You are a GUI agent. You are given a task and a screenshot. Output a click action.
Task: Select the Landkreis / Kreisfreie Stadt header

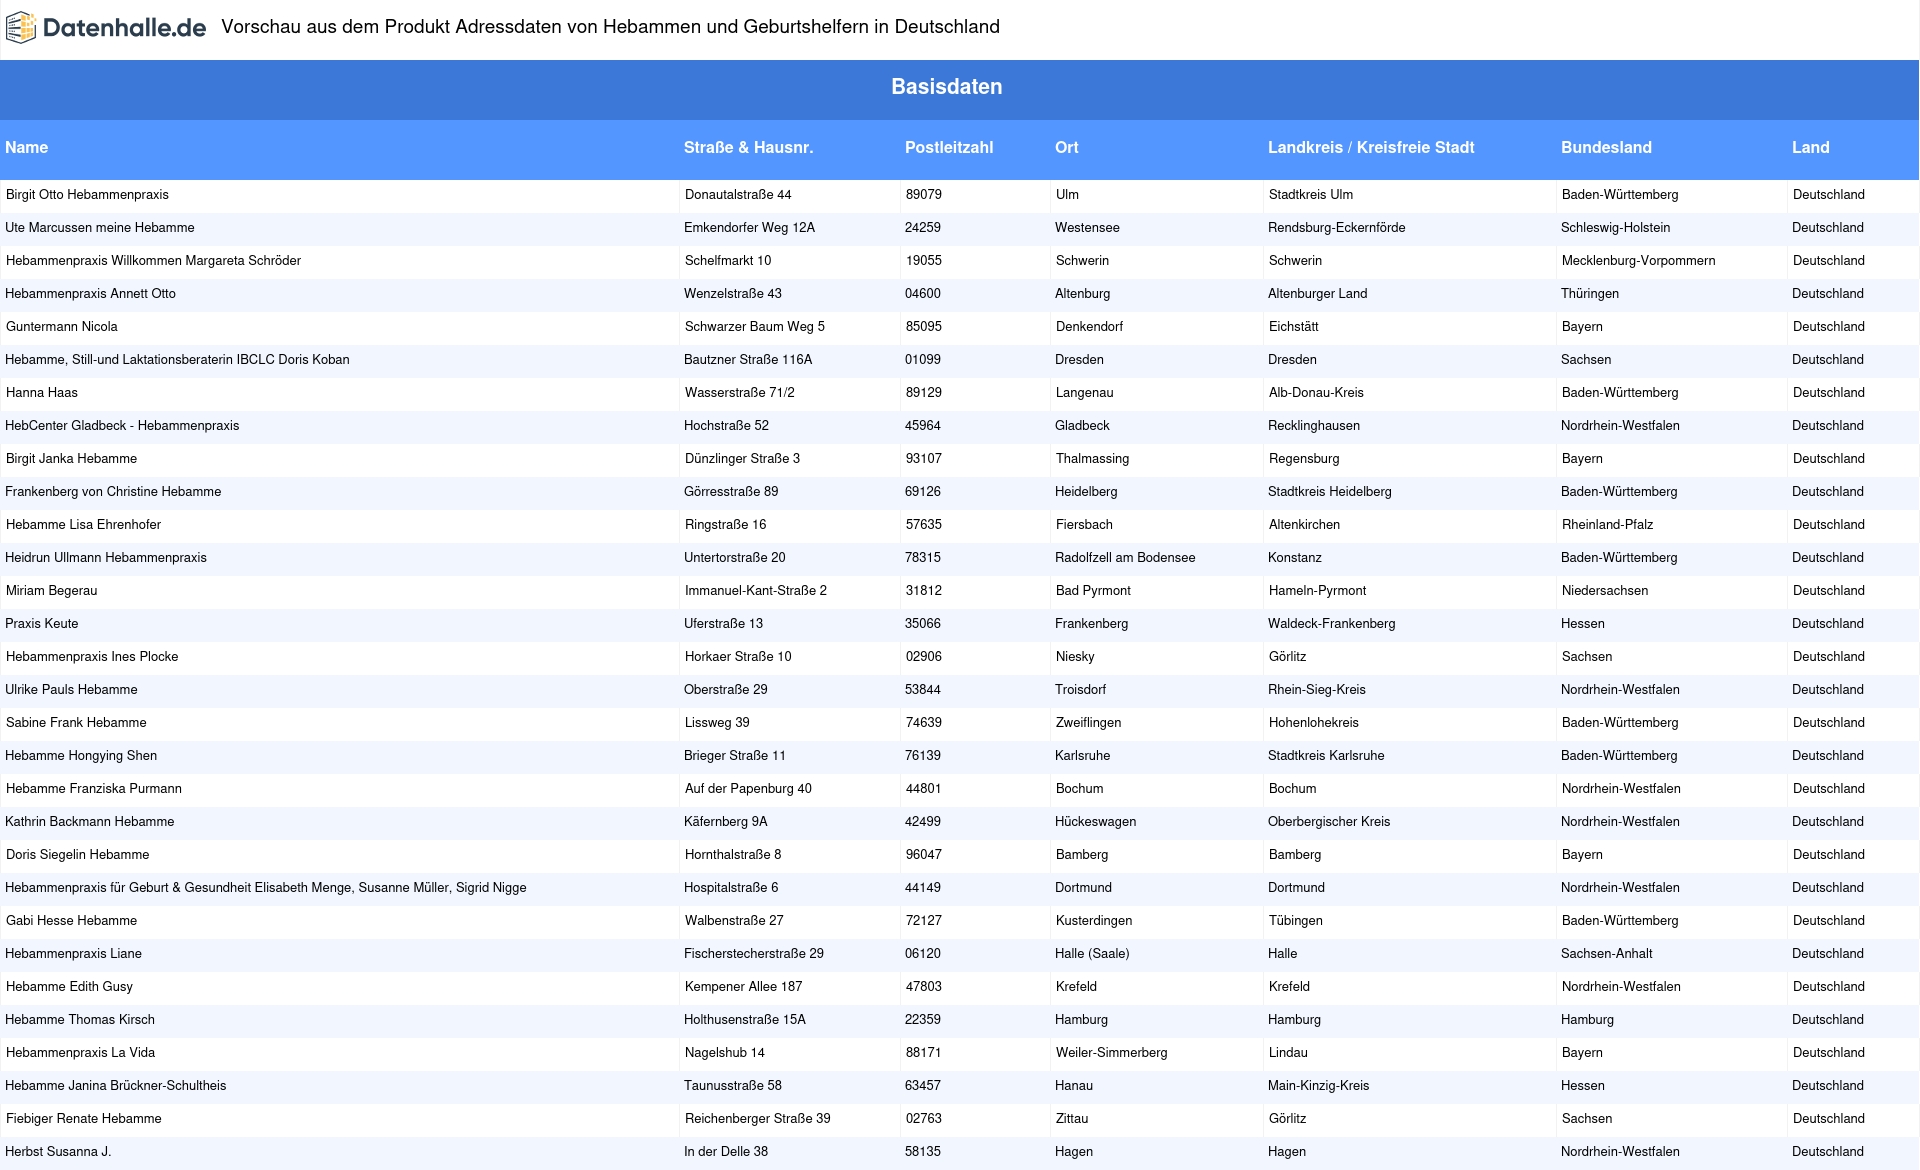(x=1371, y=148)
